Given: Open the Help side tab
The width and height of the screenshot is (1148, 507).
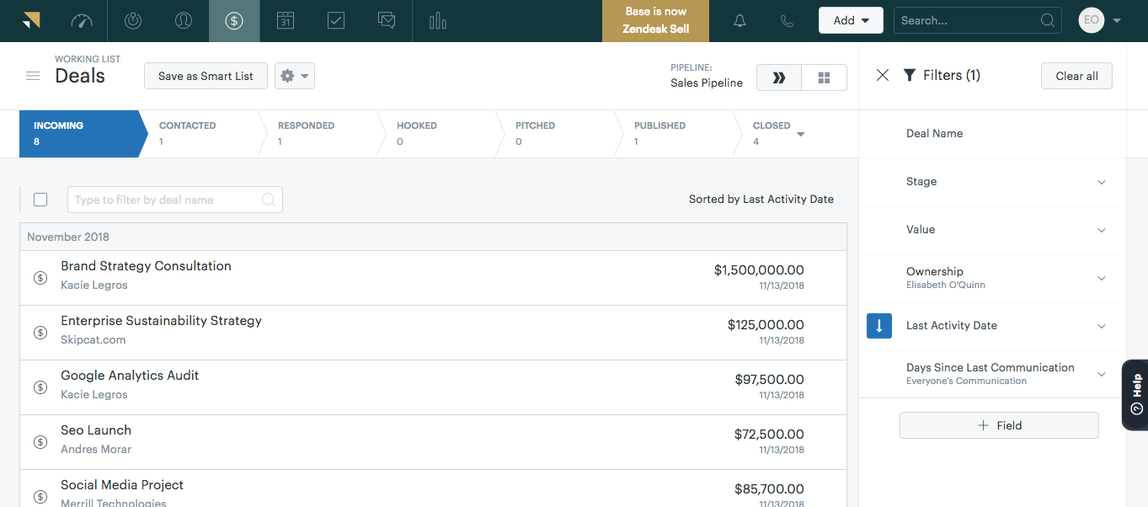Looking at the screenshot, I should coord(1135,395).
